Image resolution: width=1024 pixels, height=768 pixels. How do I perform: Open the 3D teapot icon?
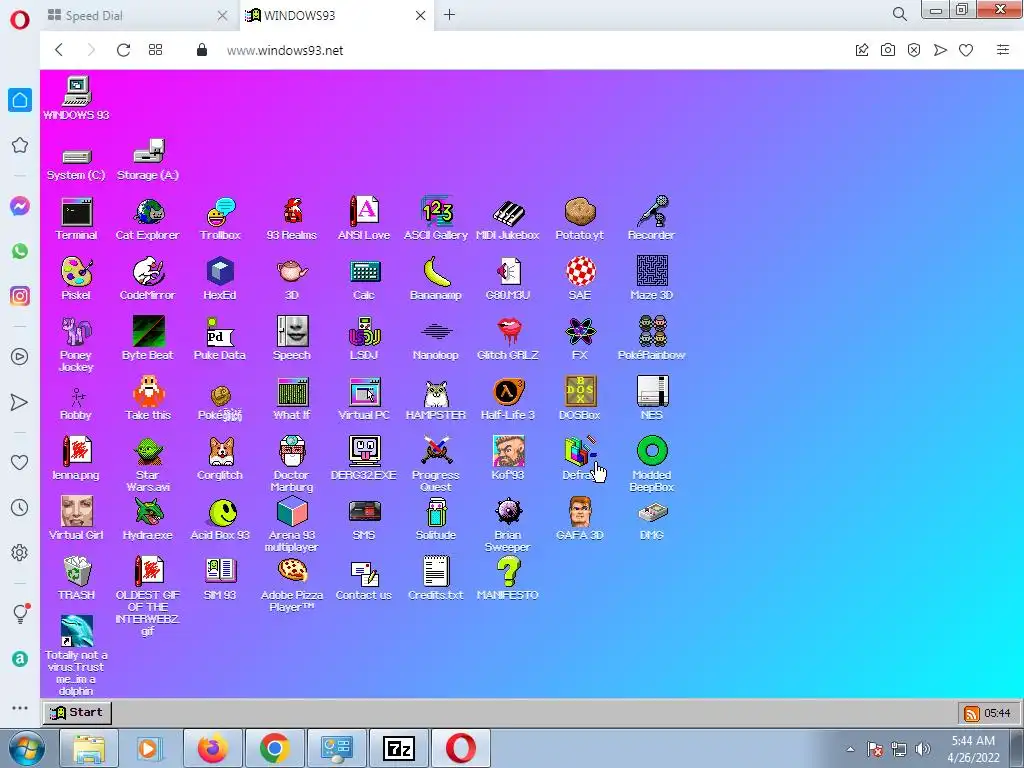pos(292,280)
